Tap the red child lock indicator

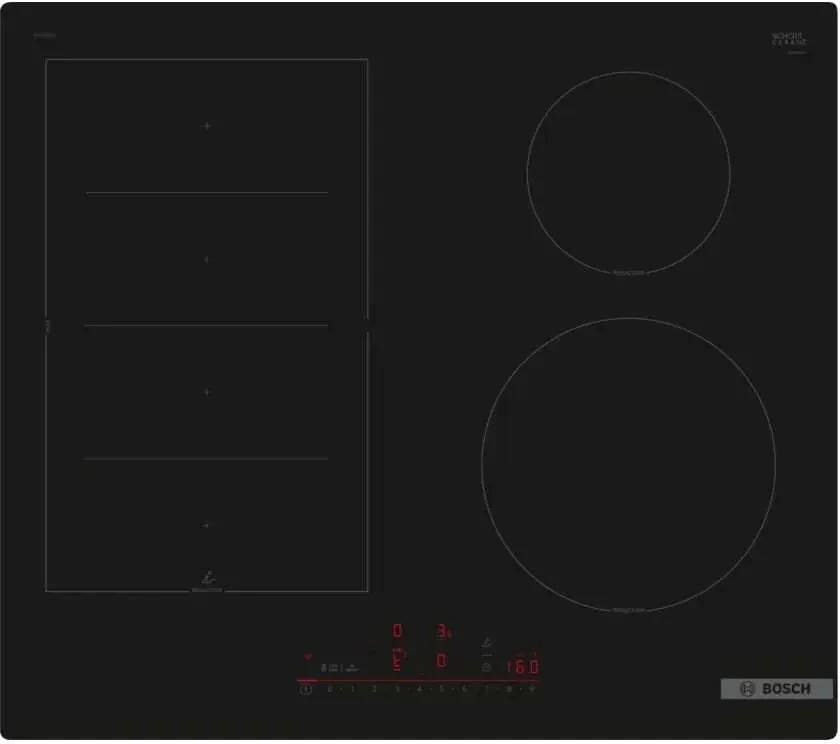pos(308,656)
